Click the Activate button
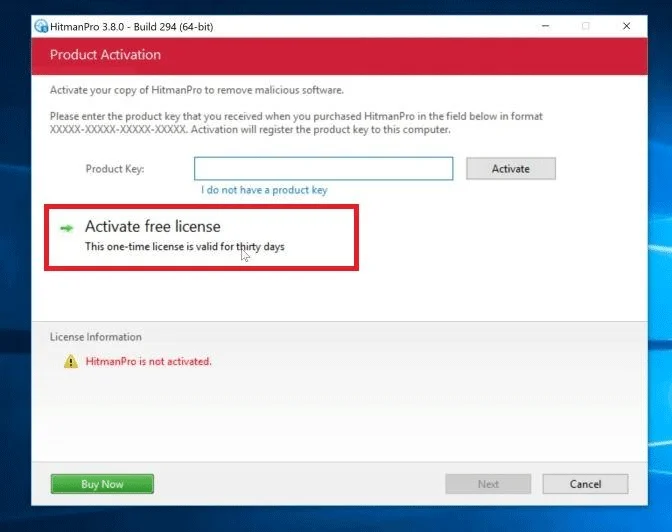672x532 pixels. tap(511, 168)
